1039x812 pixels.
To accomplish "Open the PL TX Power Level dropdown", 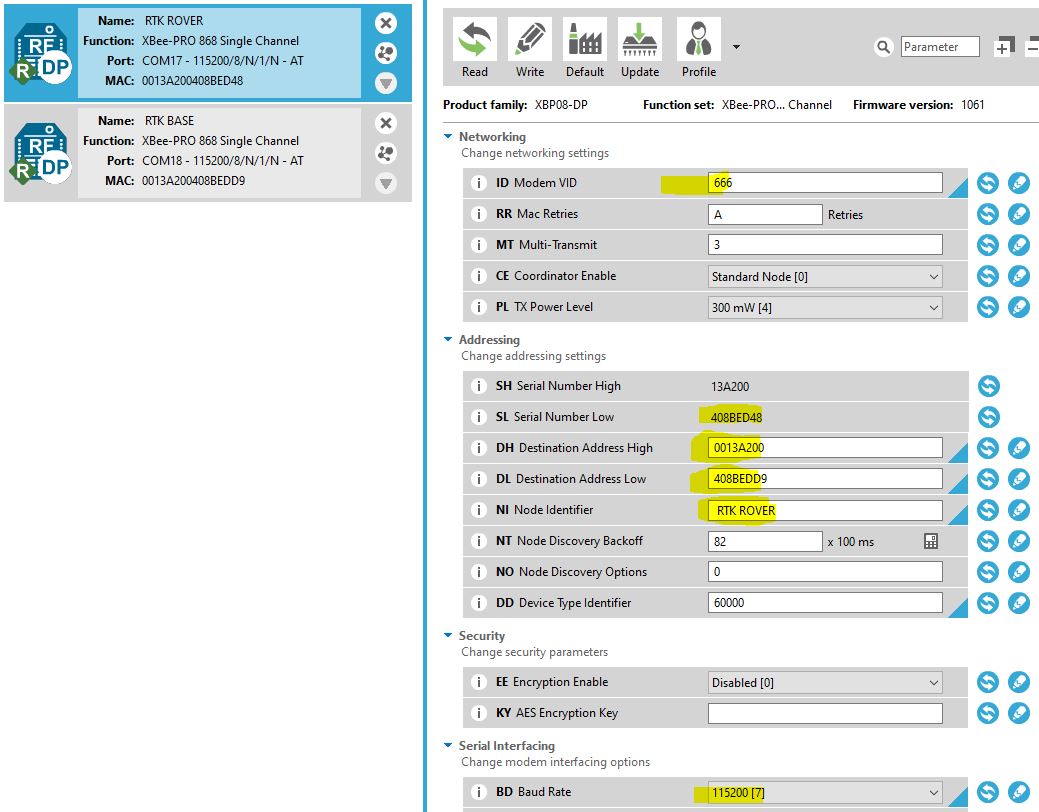I will point(825,308).
